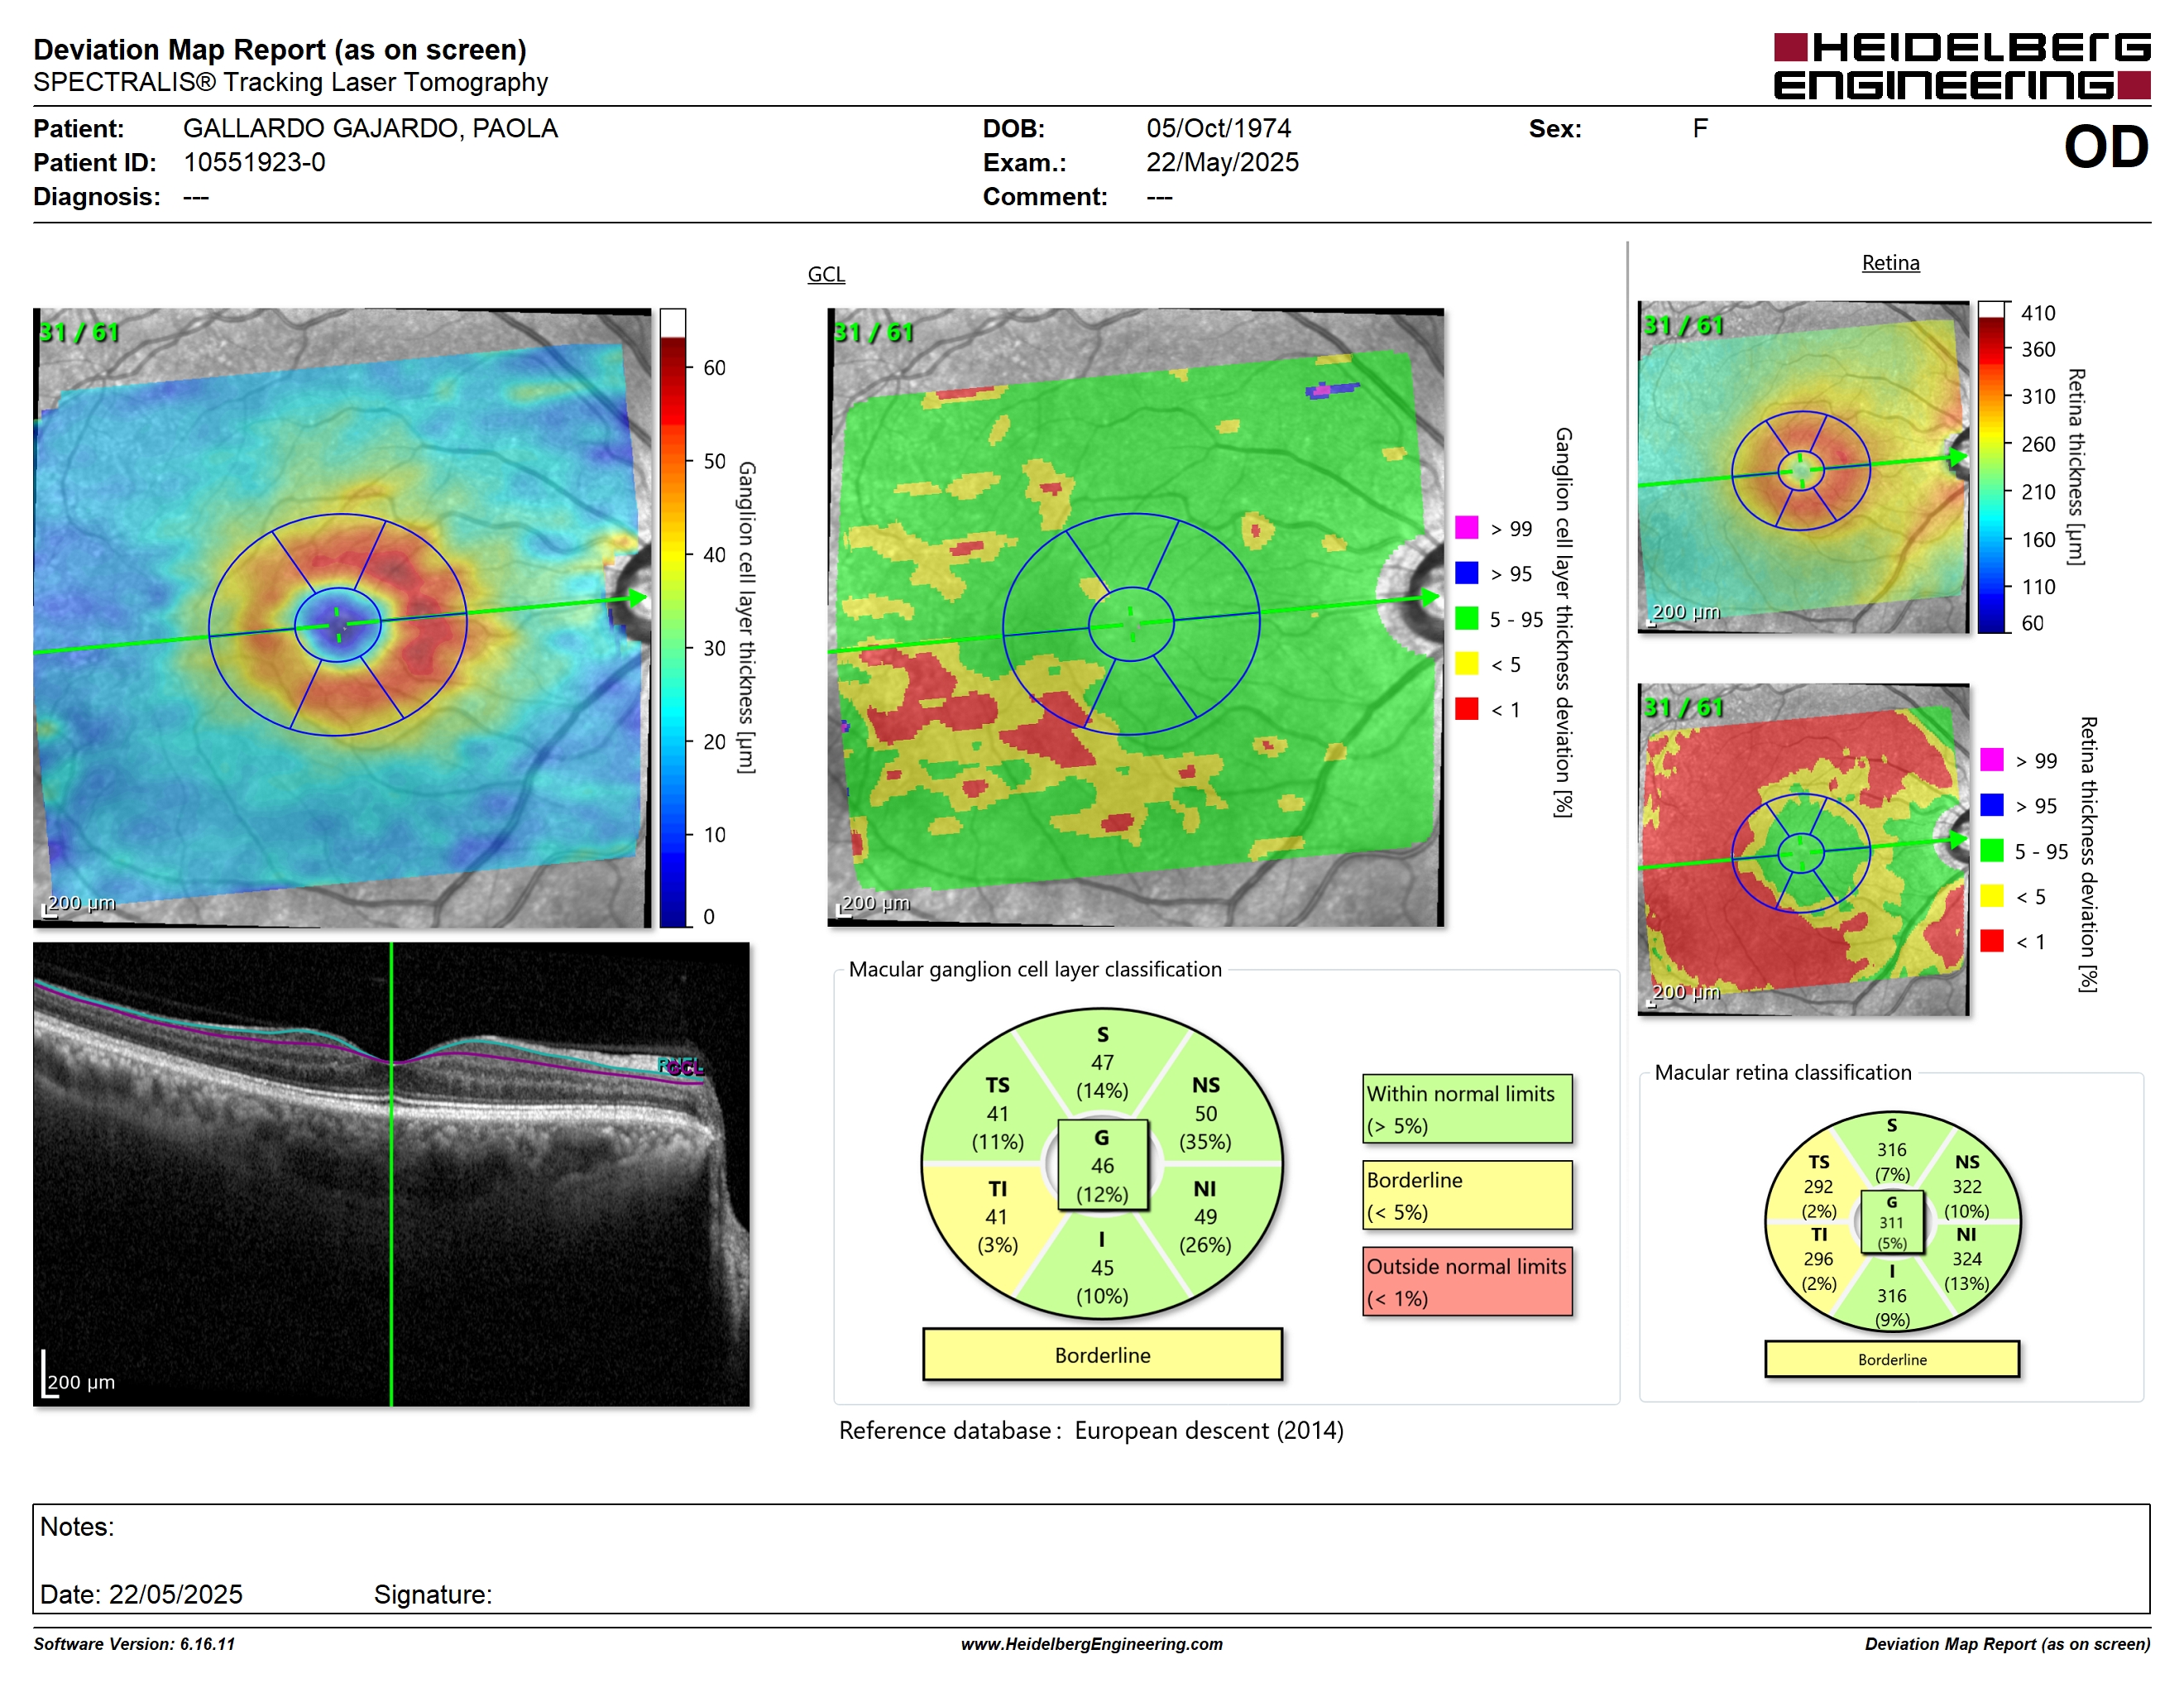Click the GCL thickness color scale bar
Viewport: 2184px width, 1688px height.
point(673,617)
